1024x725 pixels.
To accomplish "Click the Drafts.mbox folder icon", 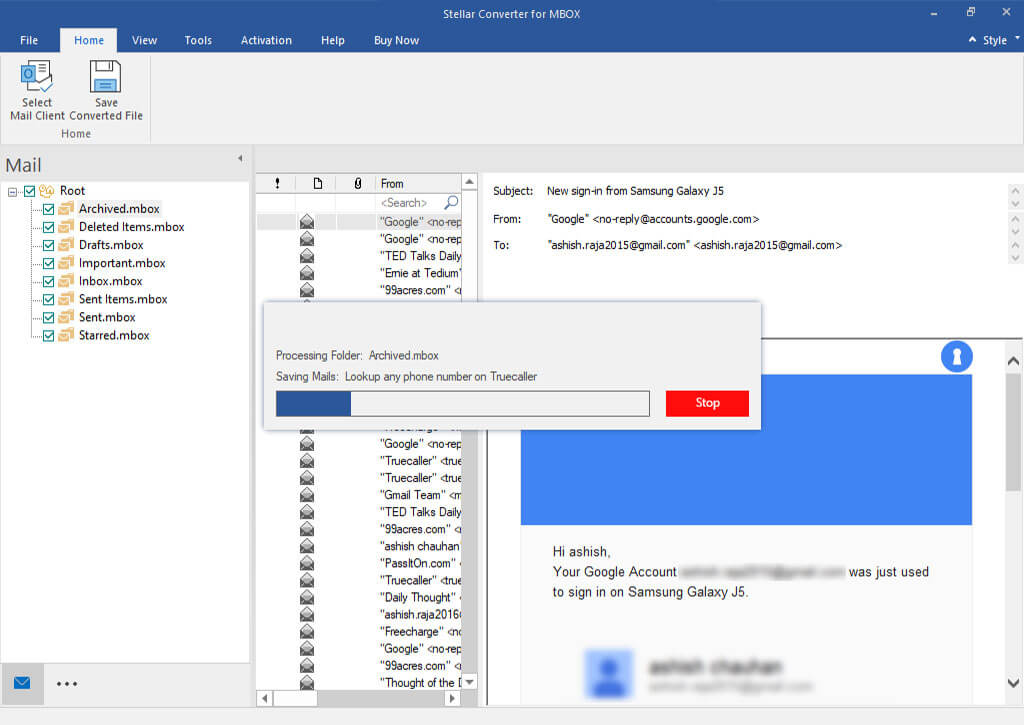I will click(x=66, y=245).
